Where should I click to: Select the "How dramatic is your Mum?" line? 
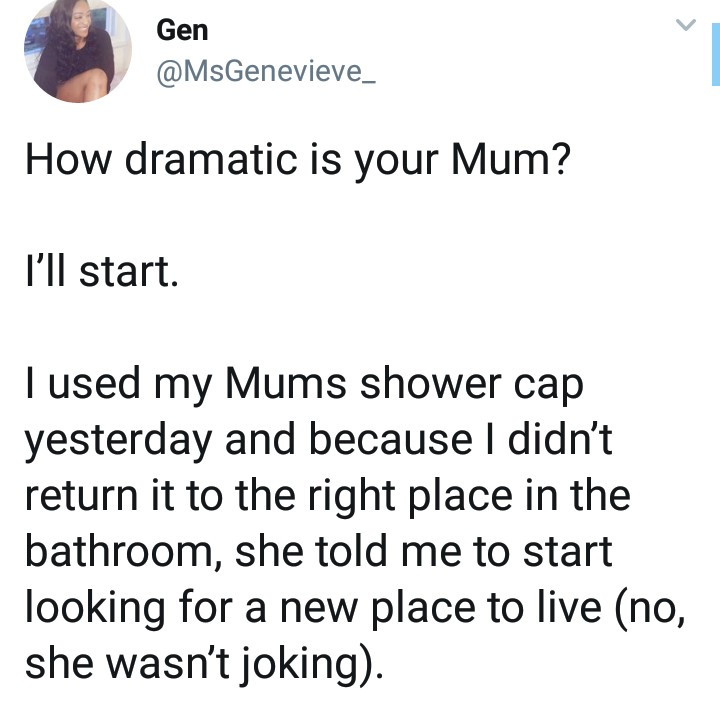[x=298, y=160]
